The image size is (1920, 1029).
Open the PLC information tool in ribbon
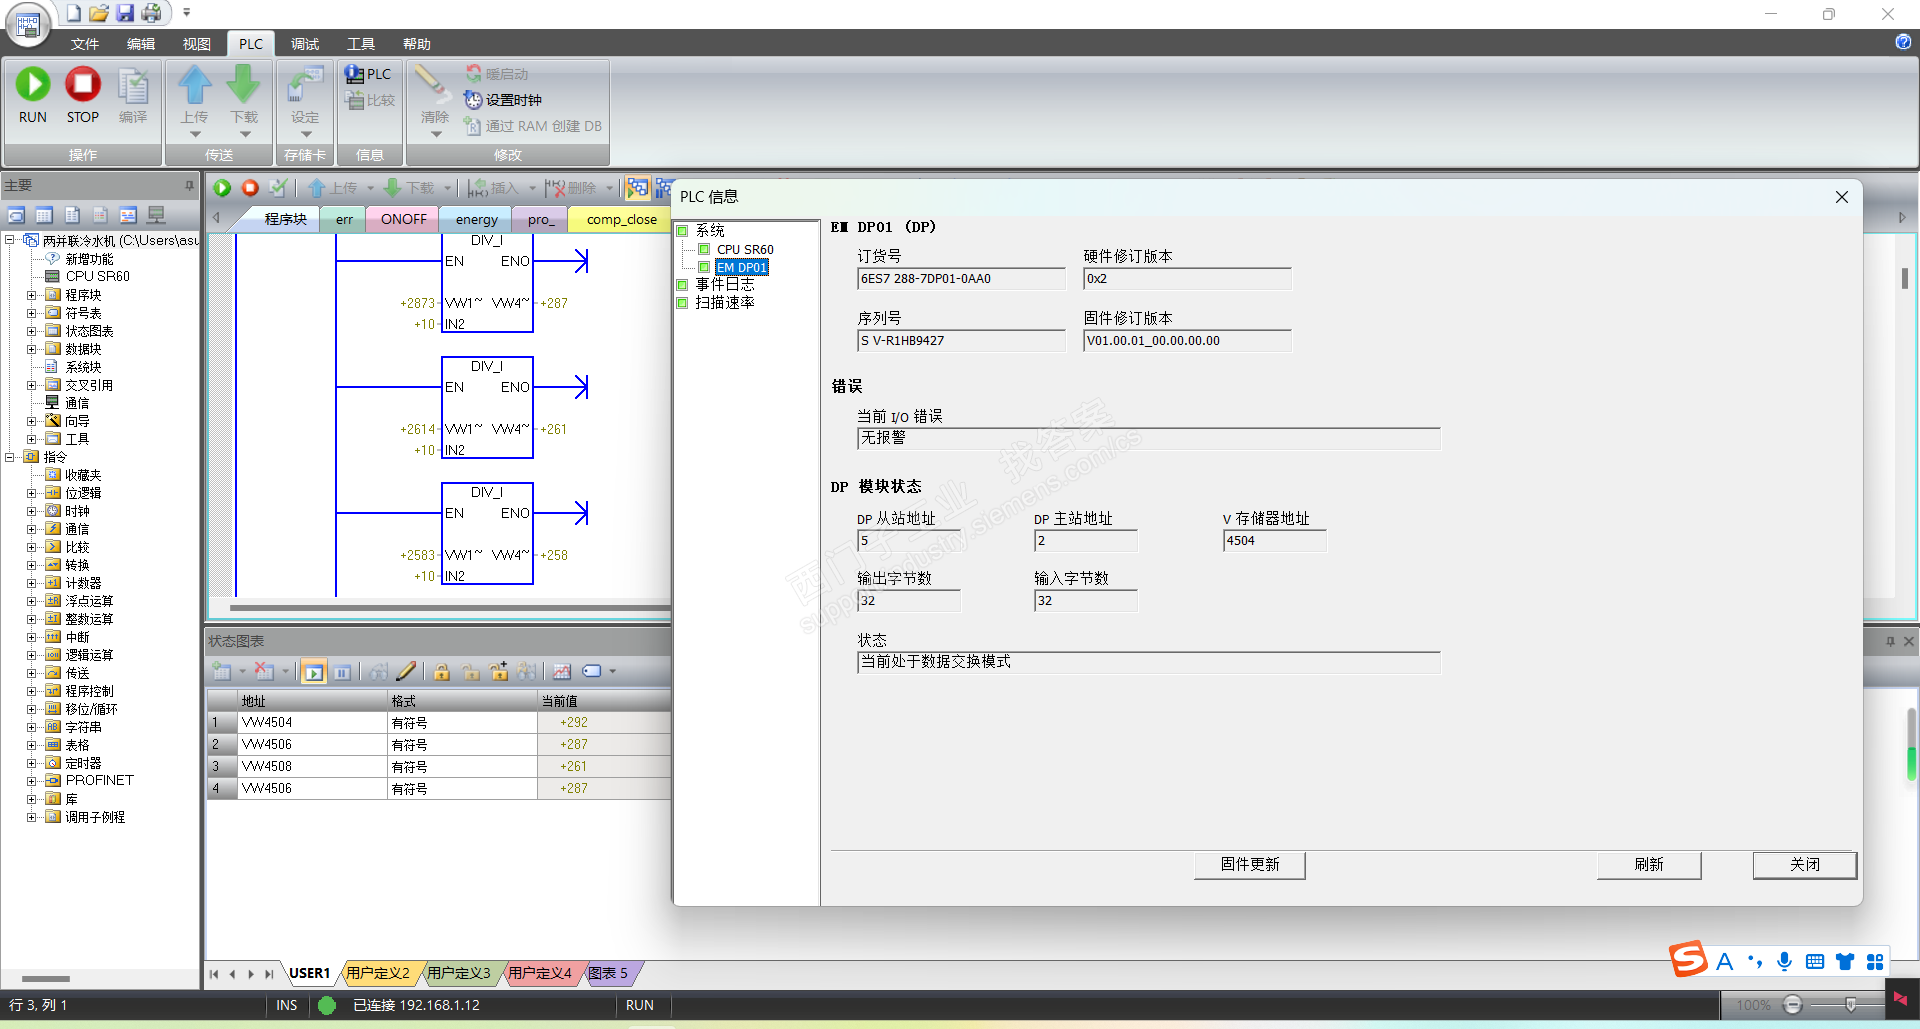point(368,74)
